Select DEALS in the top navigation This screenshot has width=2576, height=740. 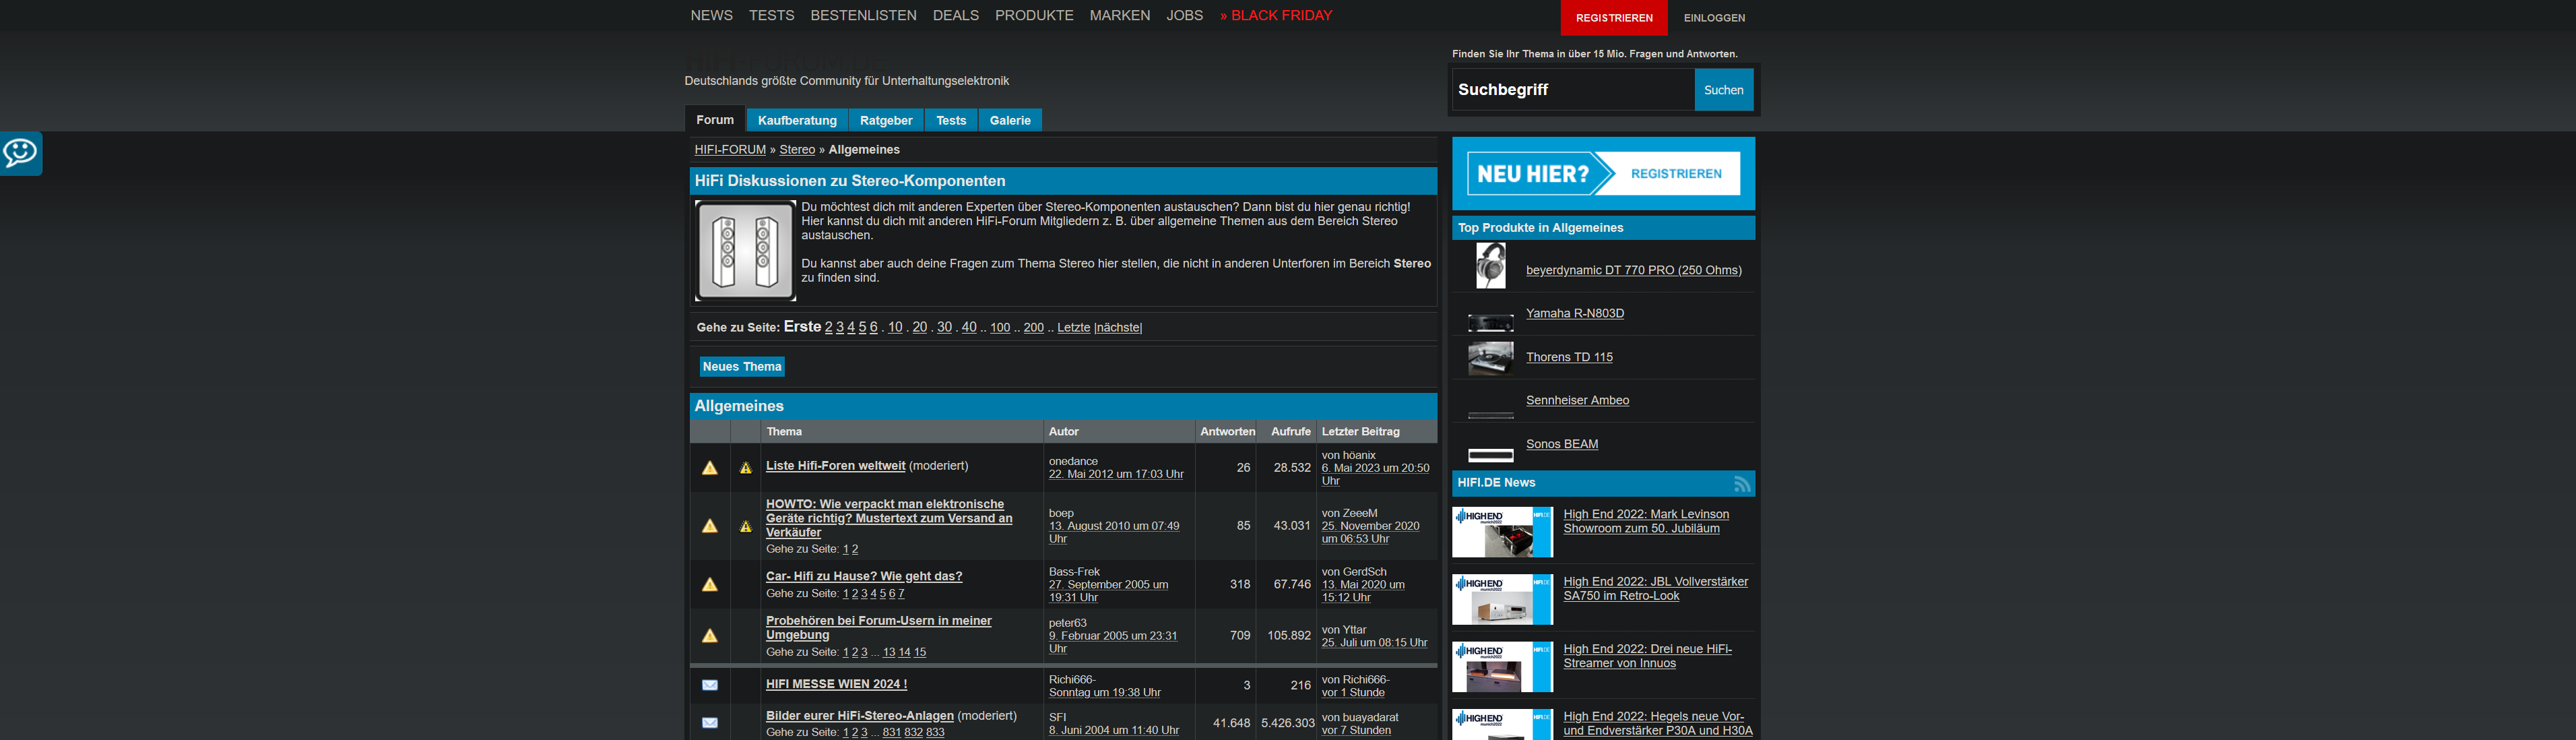click(x=955, y=15)
